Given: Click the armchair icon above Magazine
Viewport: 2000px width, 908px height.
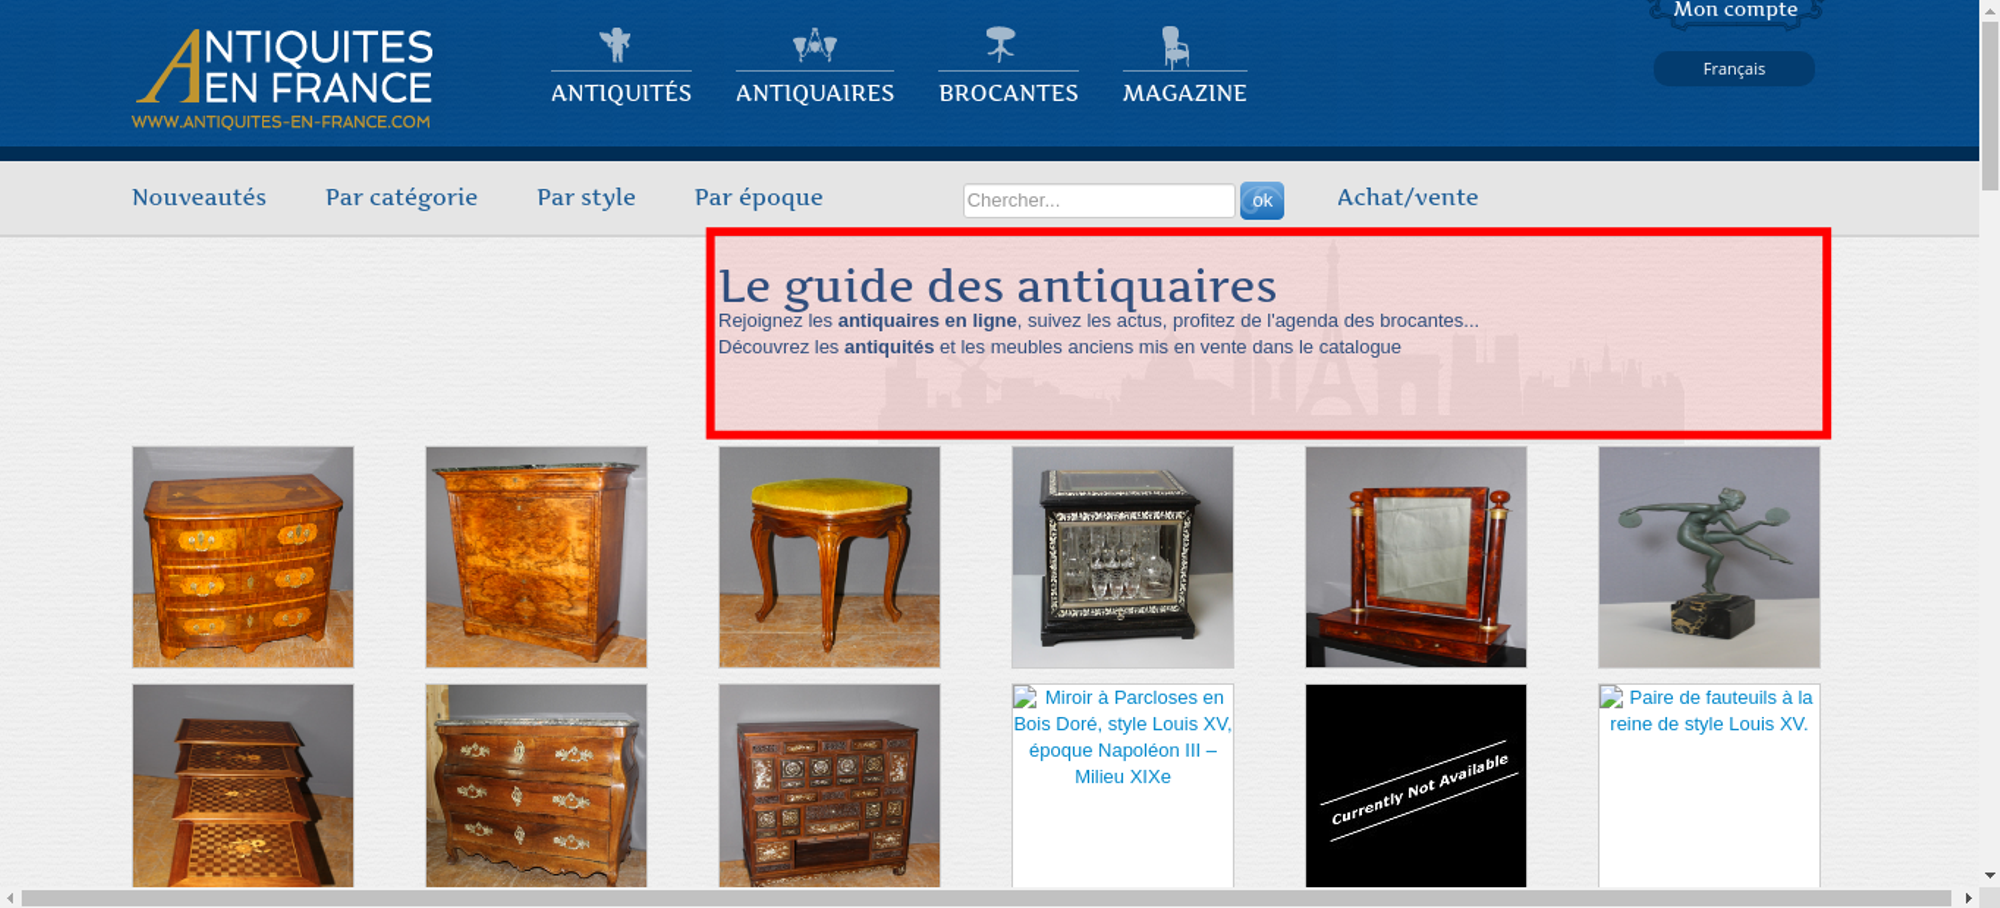Looking at the screenshot, I should tap(1175, 47).
